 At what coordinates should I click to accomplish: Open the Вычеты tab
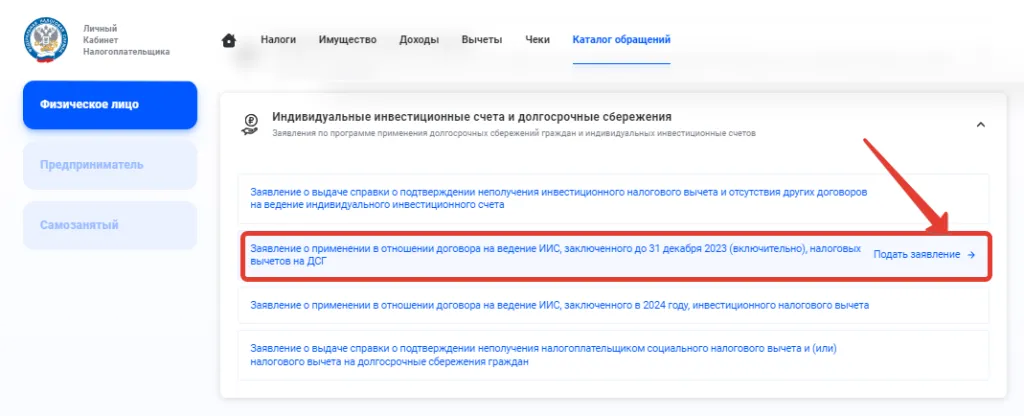click(x=482, y=40)
